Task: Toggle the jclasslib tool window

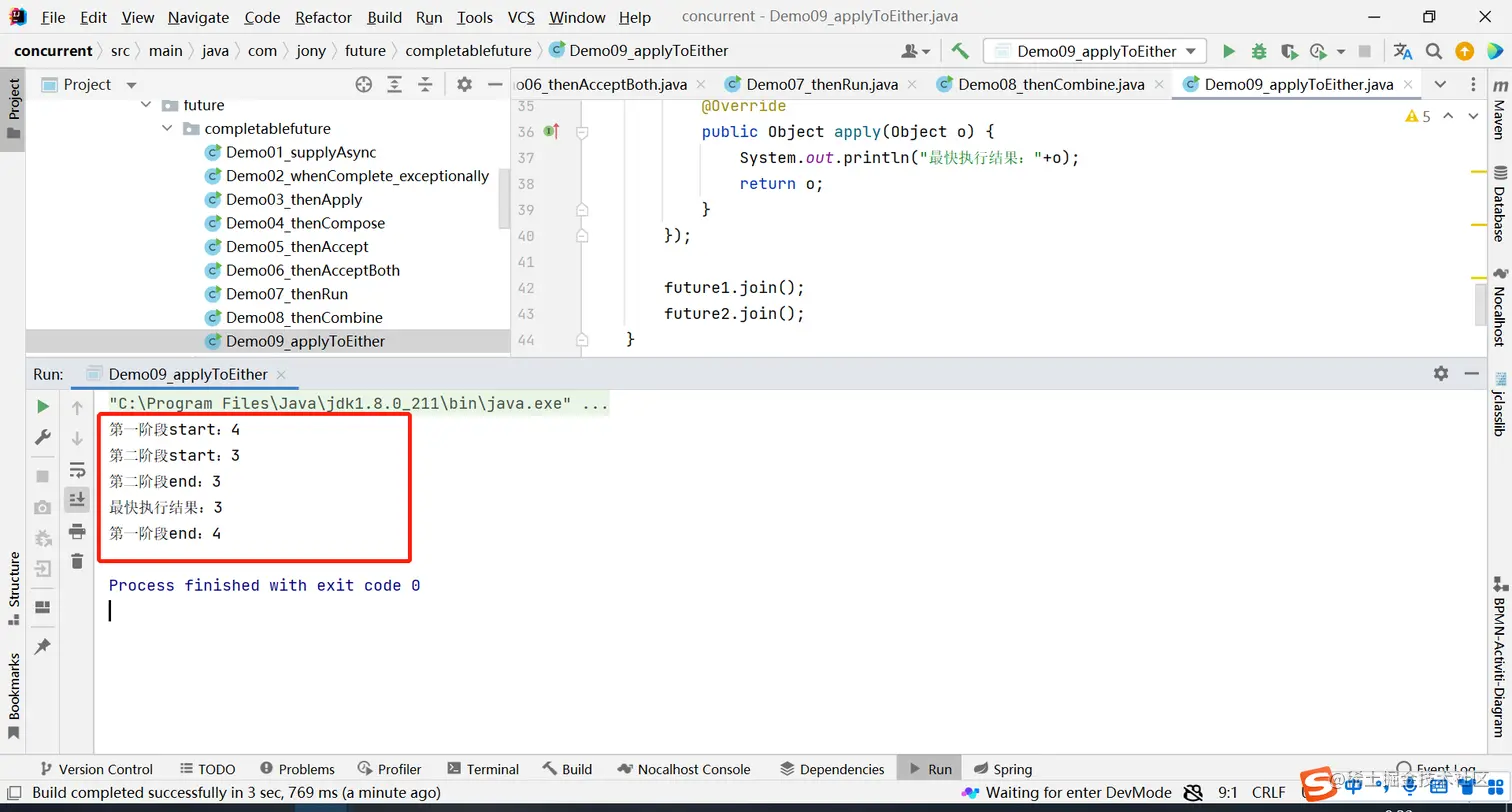Action: tap(1499, 404)
